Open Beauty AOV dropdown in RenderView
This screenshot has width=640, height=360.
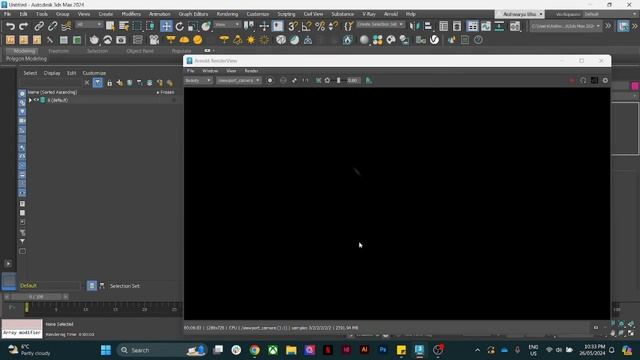pyautogui.click(x=198, y=80)
